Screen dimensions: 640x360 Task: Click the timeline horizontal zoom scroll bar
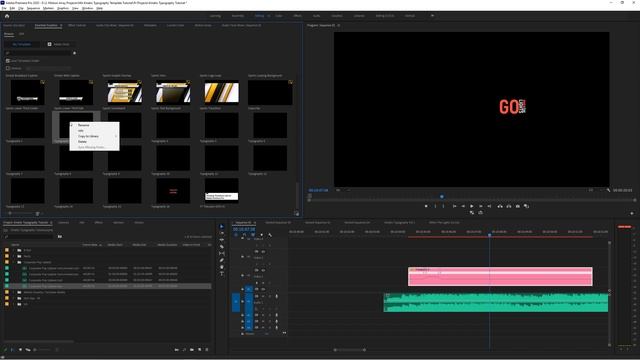[350, 349]
